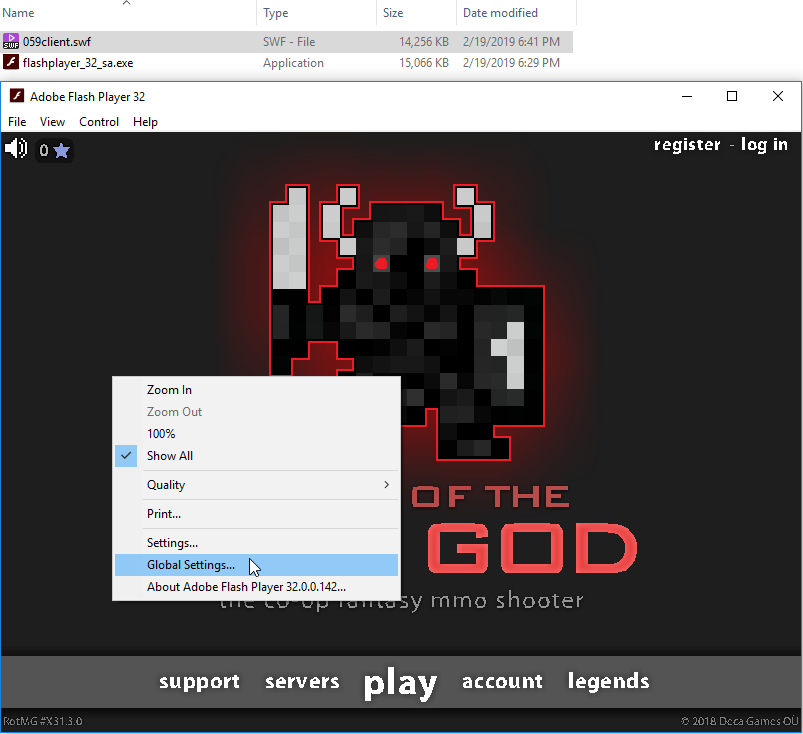
Task: Sort files by Date modified column
Action: coord(500,13)
